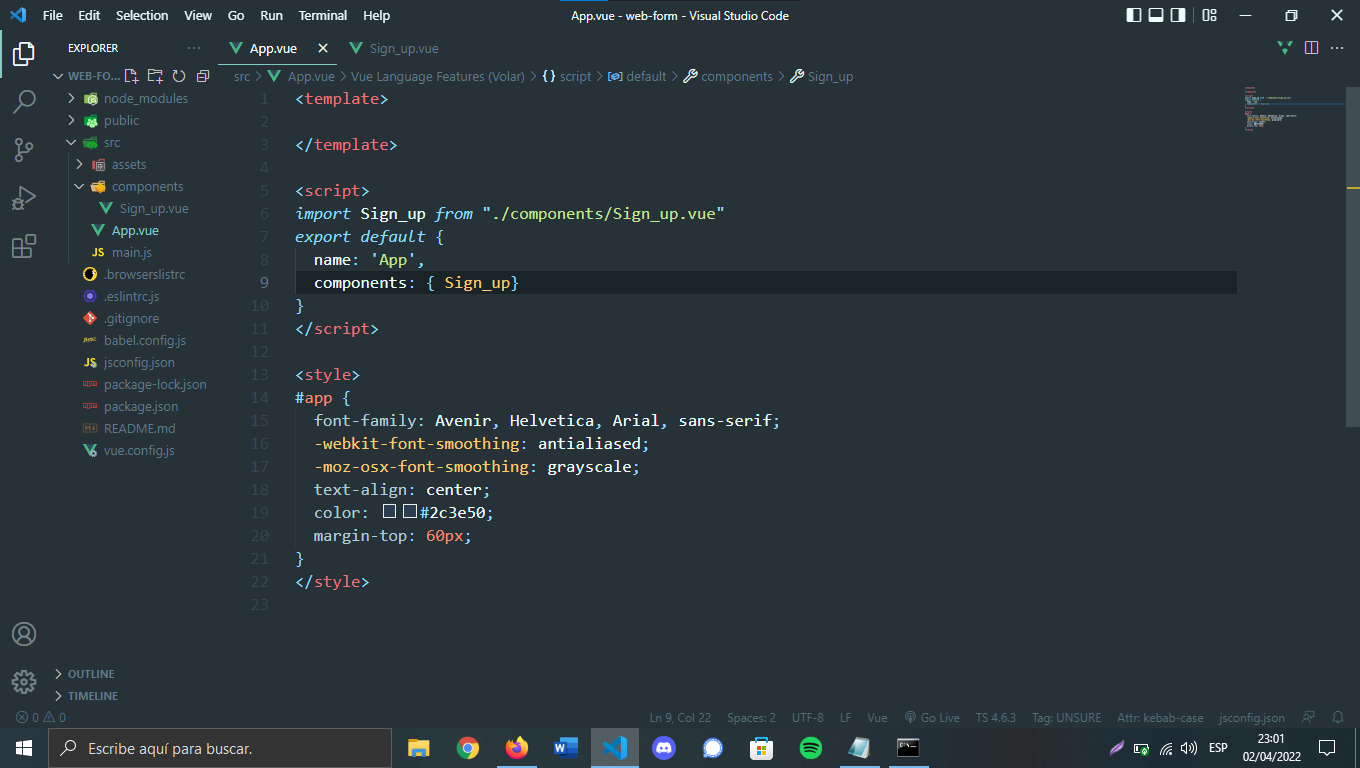Close the App.vue tab

(x=322, y=48)
